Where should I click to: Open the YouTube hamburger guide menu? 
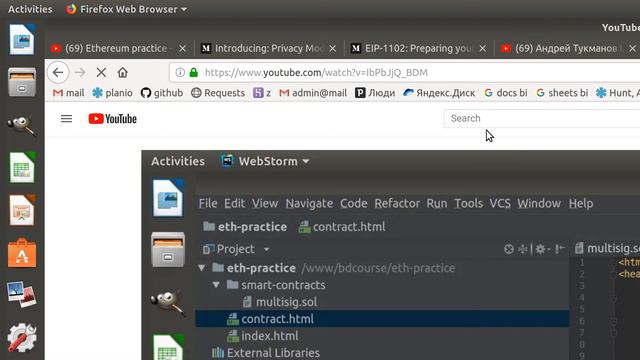[67, 119]
